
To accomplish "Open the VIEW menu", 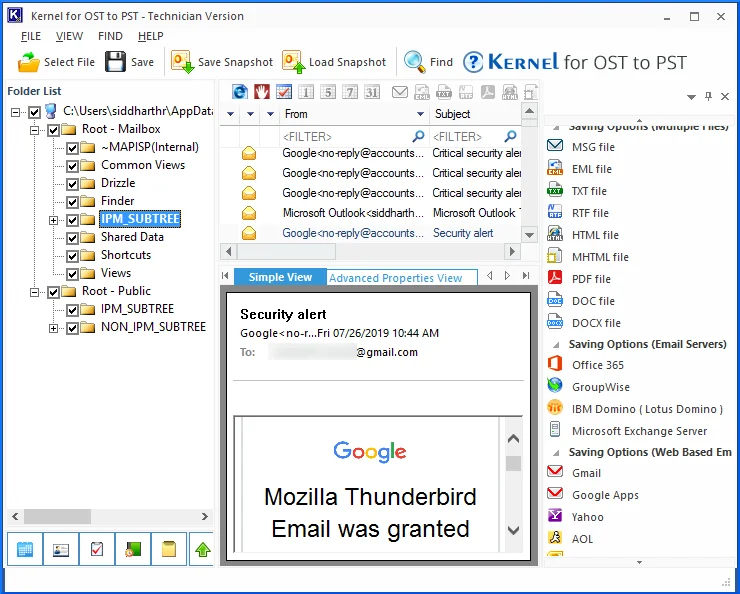I will coord(69,36).
